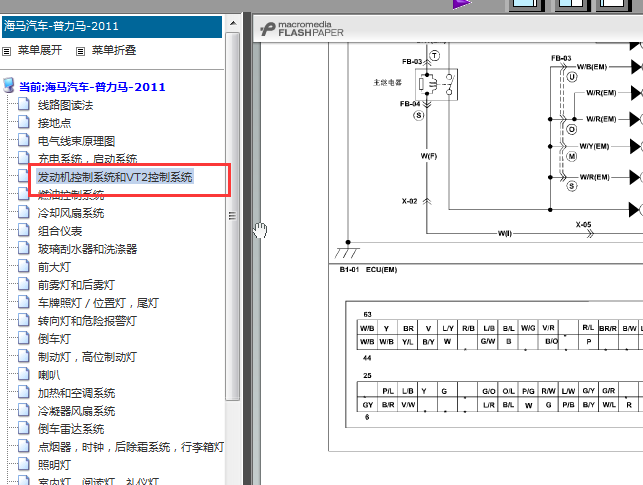
Task: Open 线路图读法 in the tree
Action: click(65, 105)
